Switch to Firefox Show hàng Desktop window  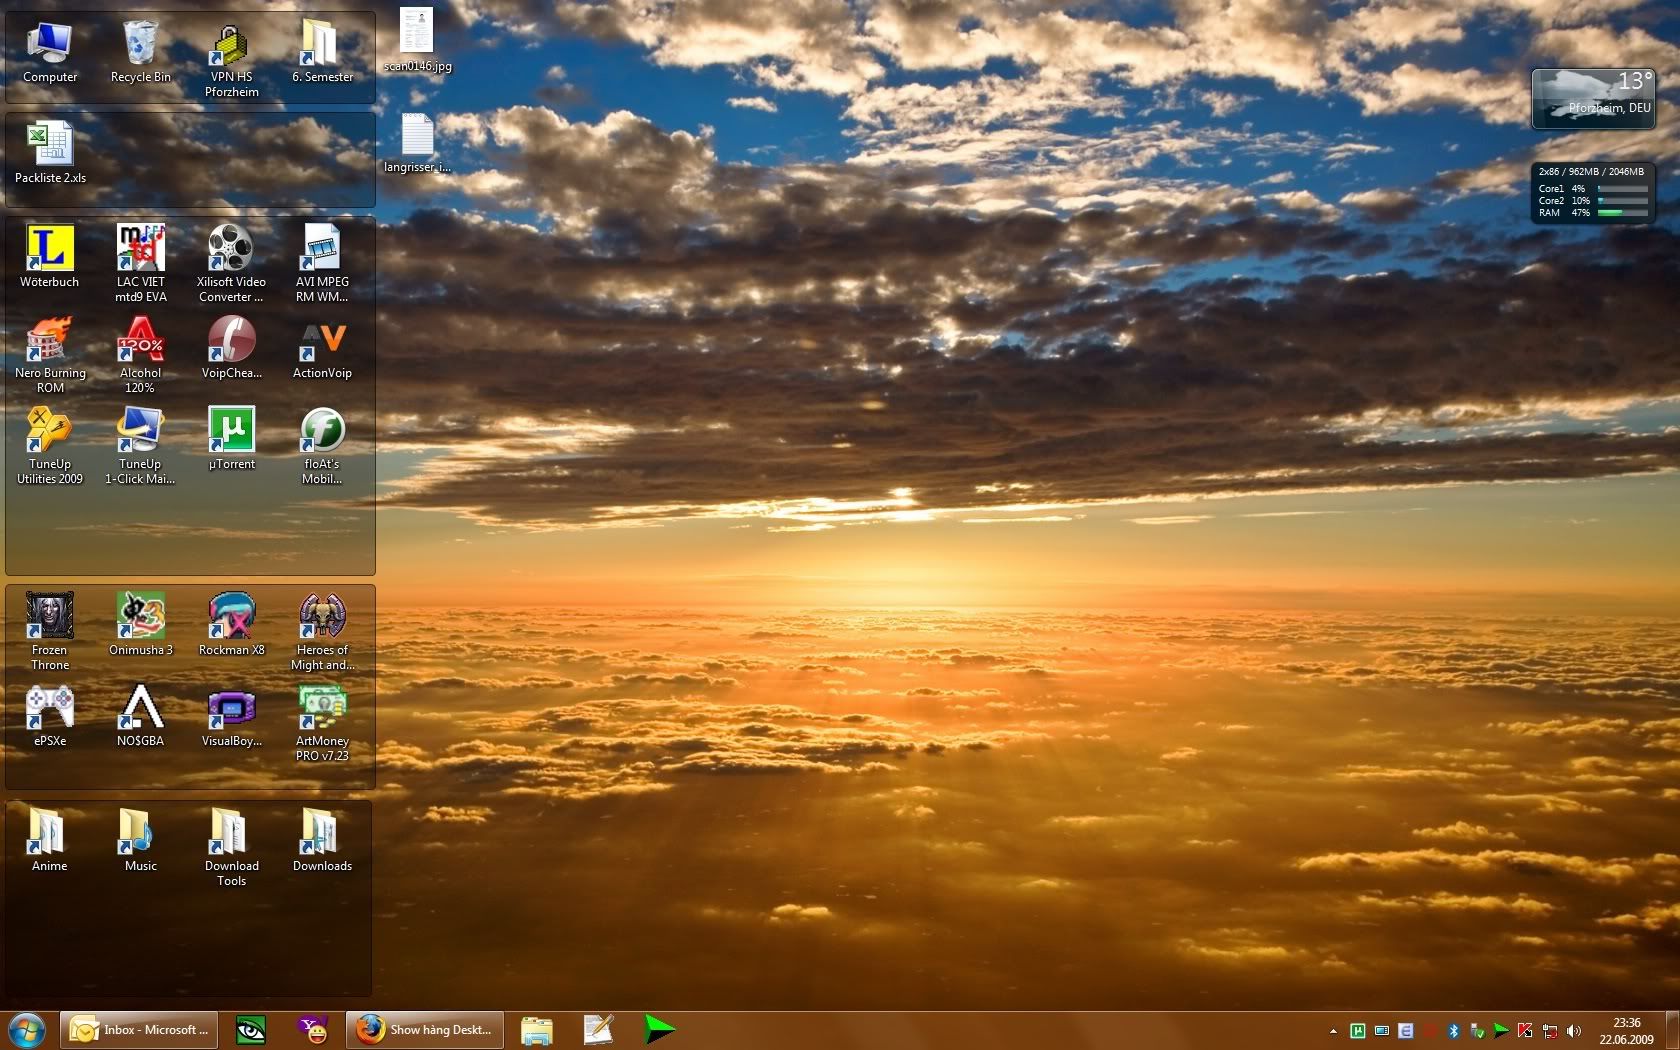click(x=425, y=1030)
